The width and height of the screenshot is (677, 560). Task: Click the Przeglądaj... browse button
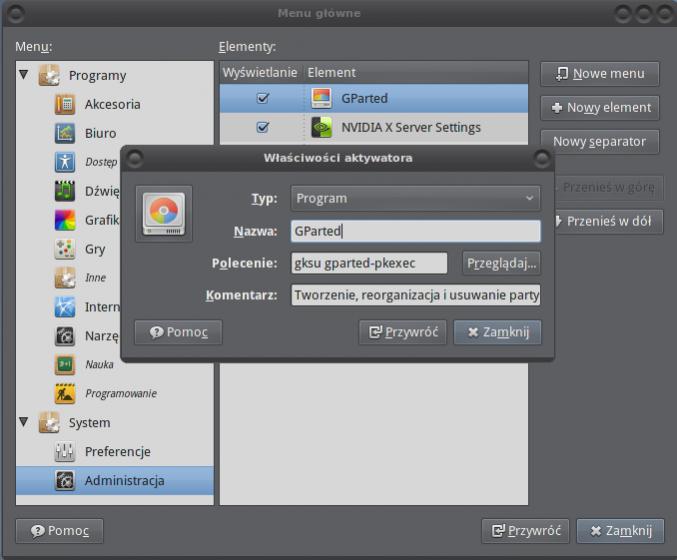[x=501, y=263]
